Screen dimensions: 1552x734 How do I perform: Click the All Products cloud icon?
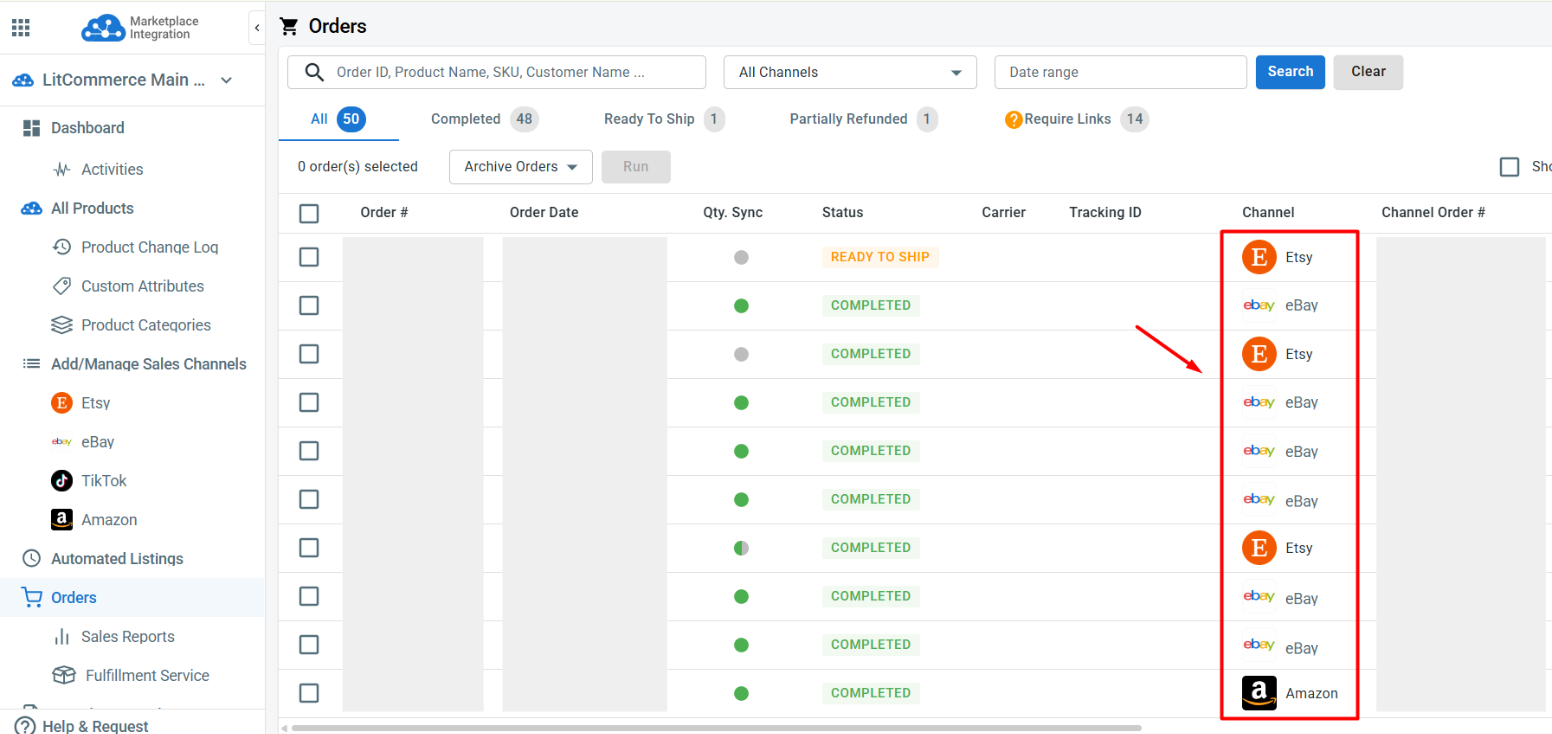tap(32, 208)
